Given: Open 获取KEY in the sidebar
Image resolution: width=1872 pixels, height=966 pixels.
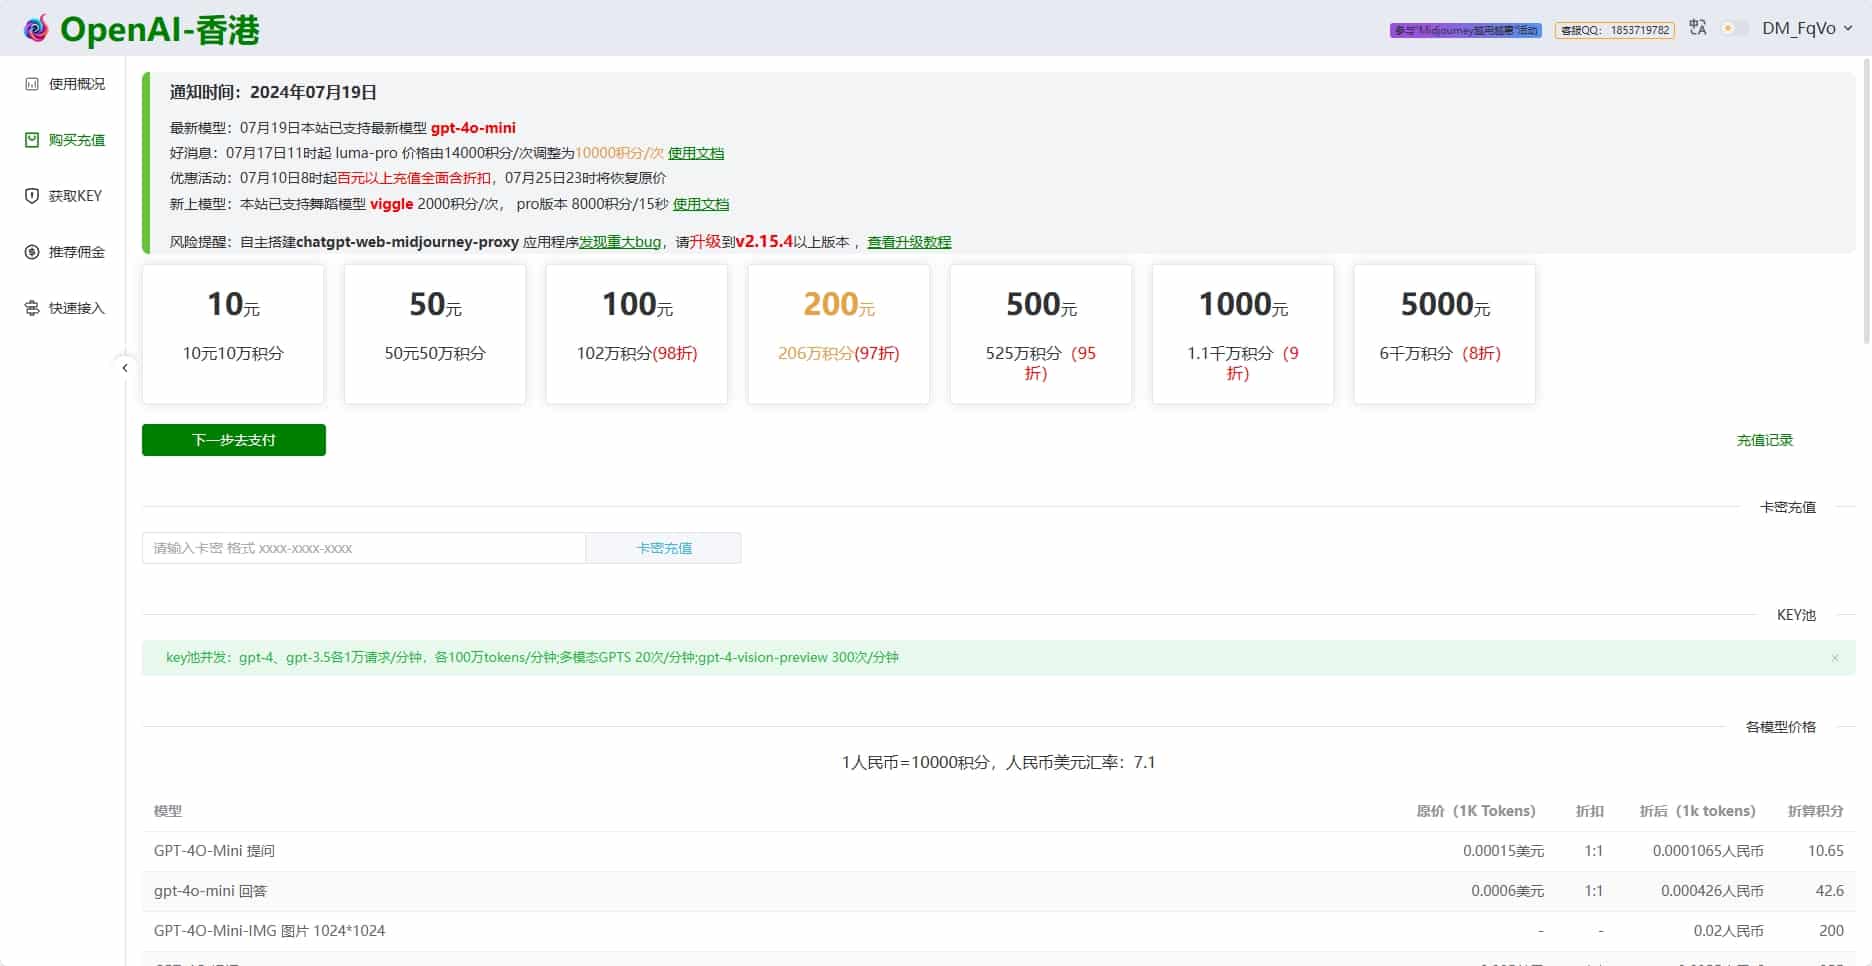Looking at the screenshot, I should pos(64,196).
